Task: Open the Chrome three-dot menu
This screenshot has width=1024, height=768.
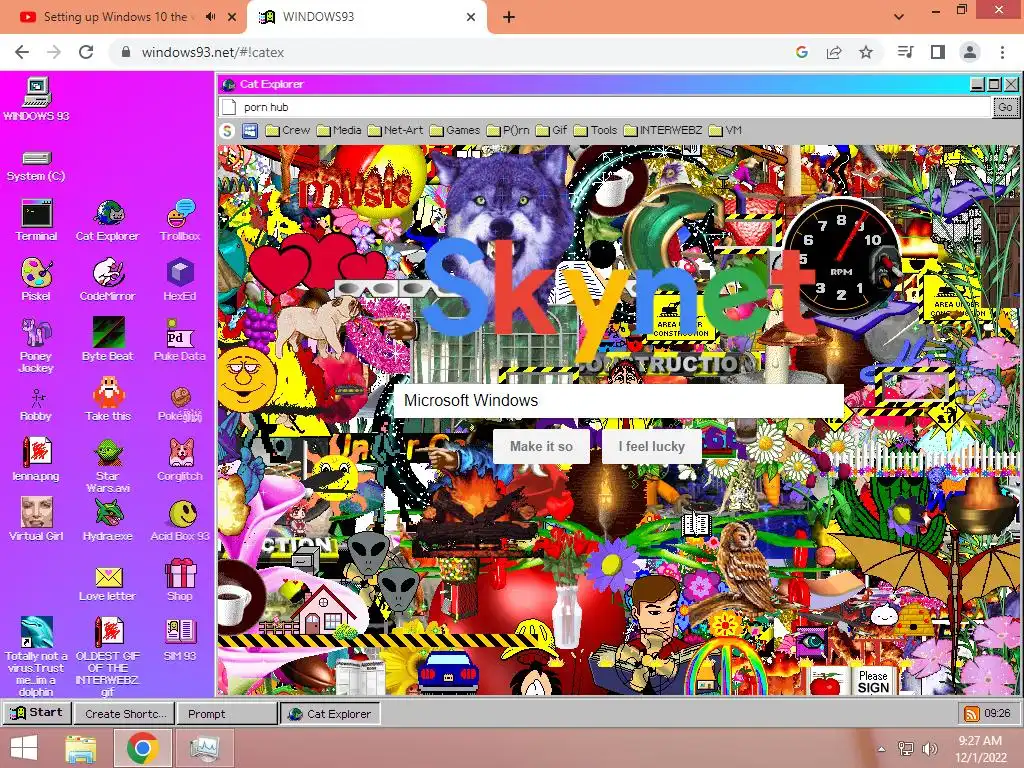Action: click(1002, 52)
